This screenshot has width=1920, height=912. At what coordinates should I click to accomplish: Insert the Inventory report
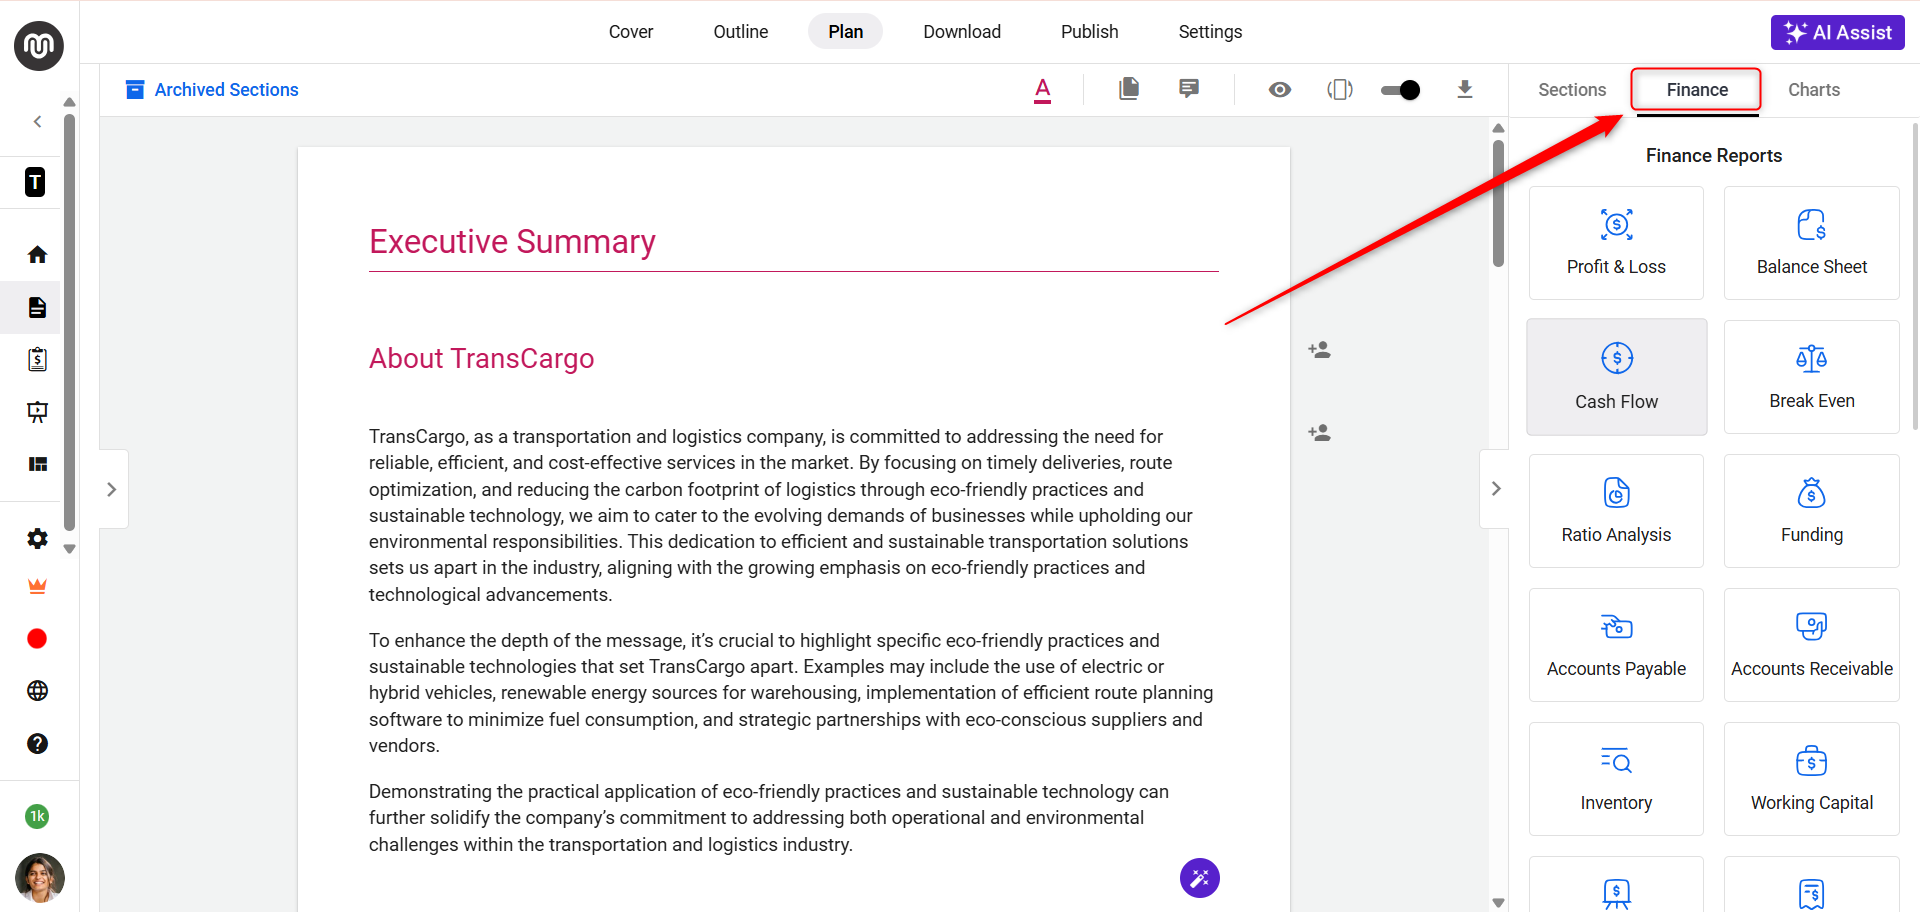(1616, 779)
